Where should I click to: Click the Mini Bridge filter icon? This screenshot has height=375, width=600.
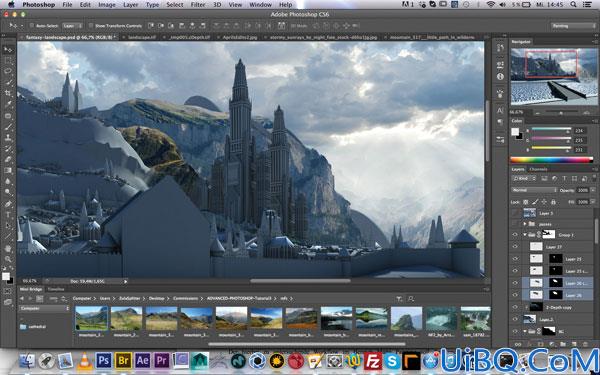pos(399,298)
